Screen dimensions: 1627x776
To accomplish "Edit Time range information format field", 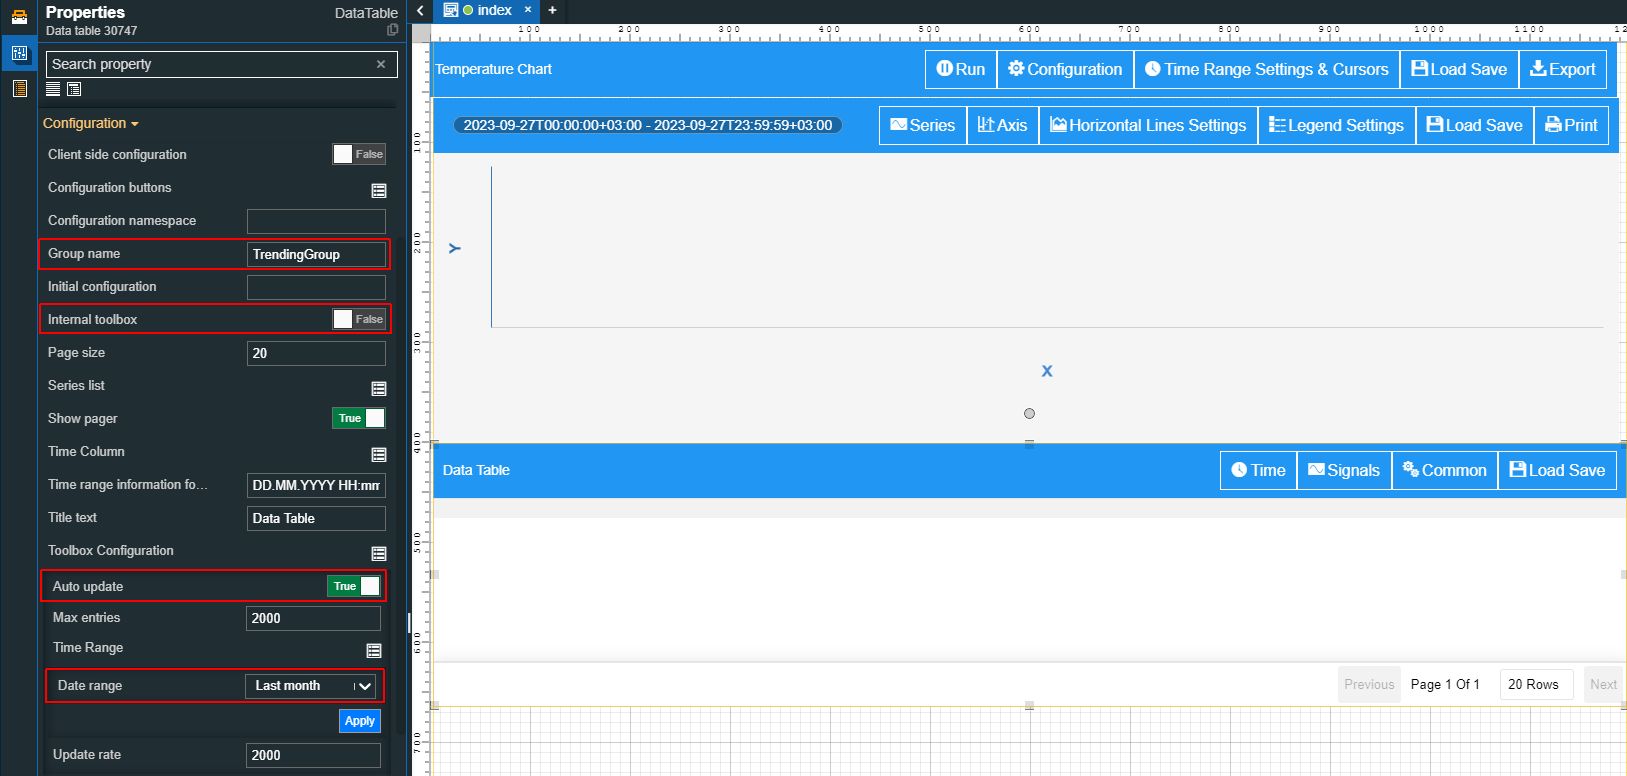I will pyautogui.click(x=316, y=485).
